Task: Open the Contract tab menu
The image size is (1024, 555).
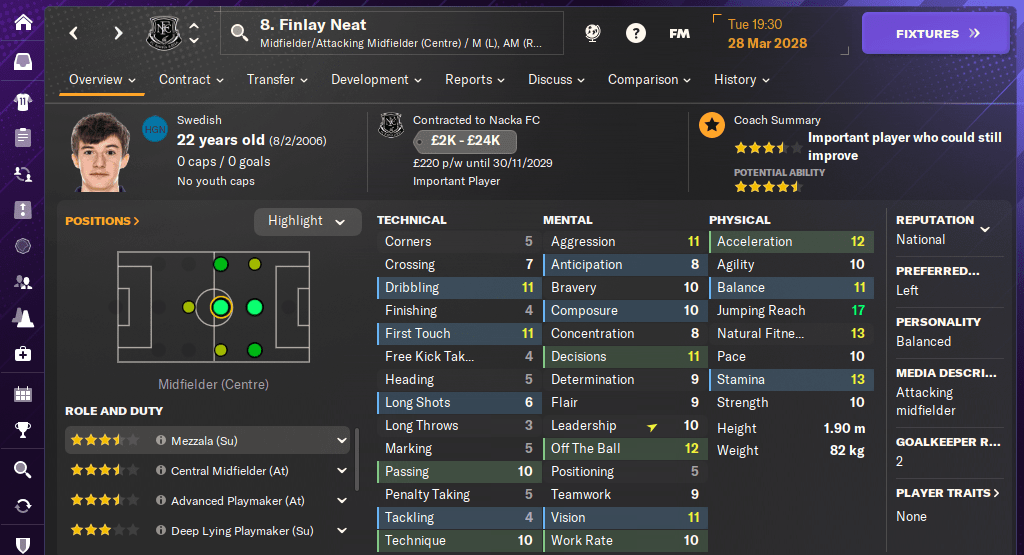Action: [191, 80]
